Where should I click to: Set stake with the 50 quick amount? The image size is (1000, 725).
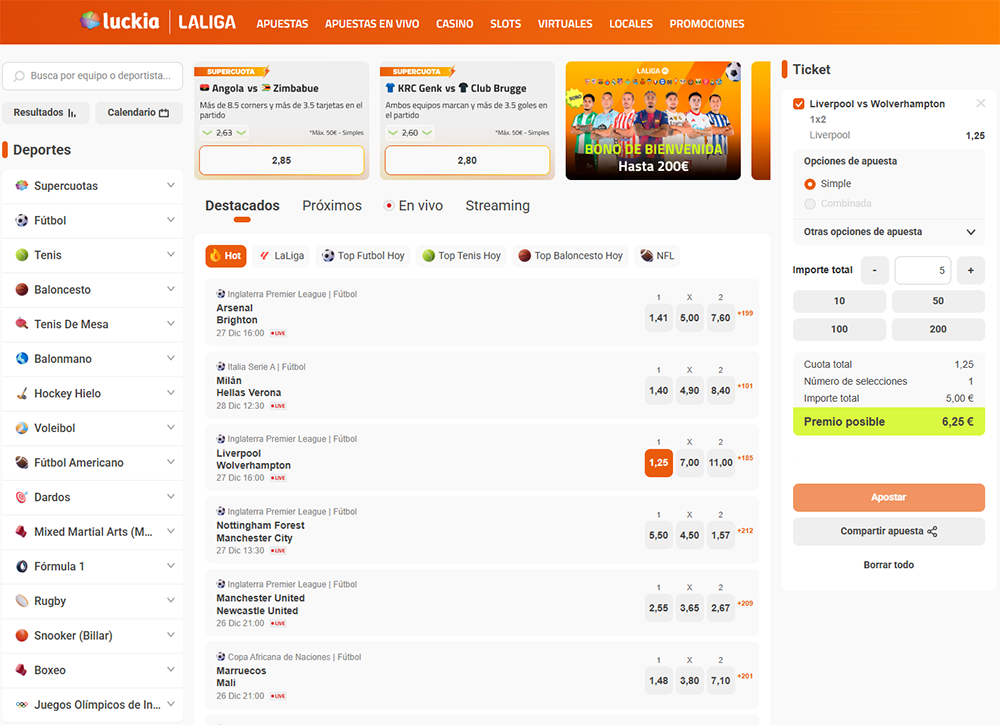tap(938, 301)
